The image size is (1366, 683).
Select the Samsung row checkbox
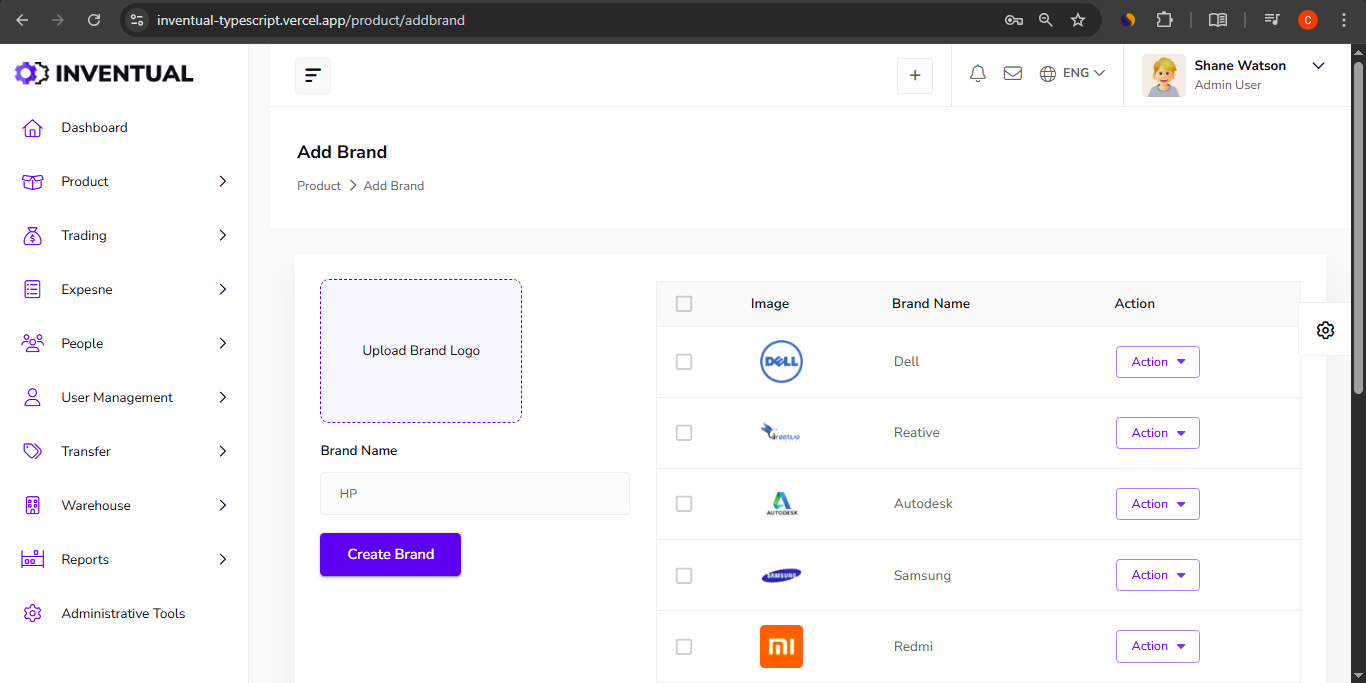click(x=684, y=576)
